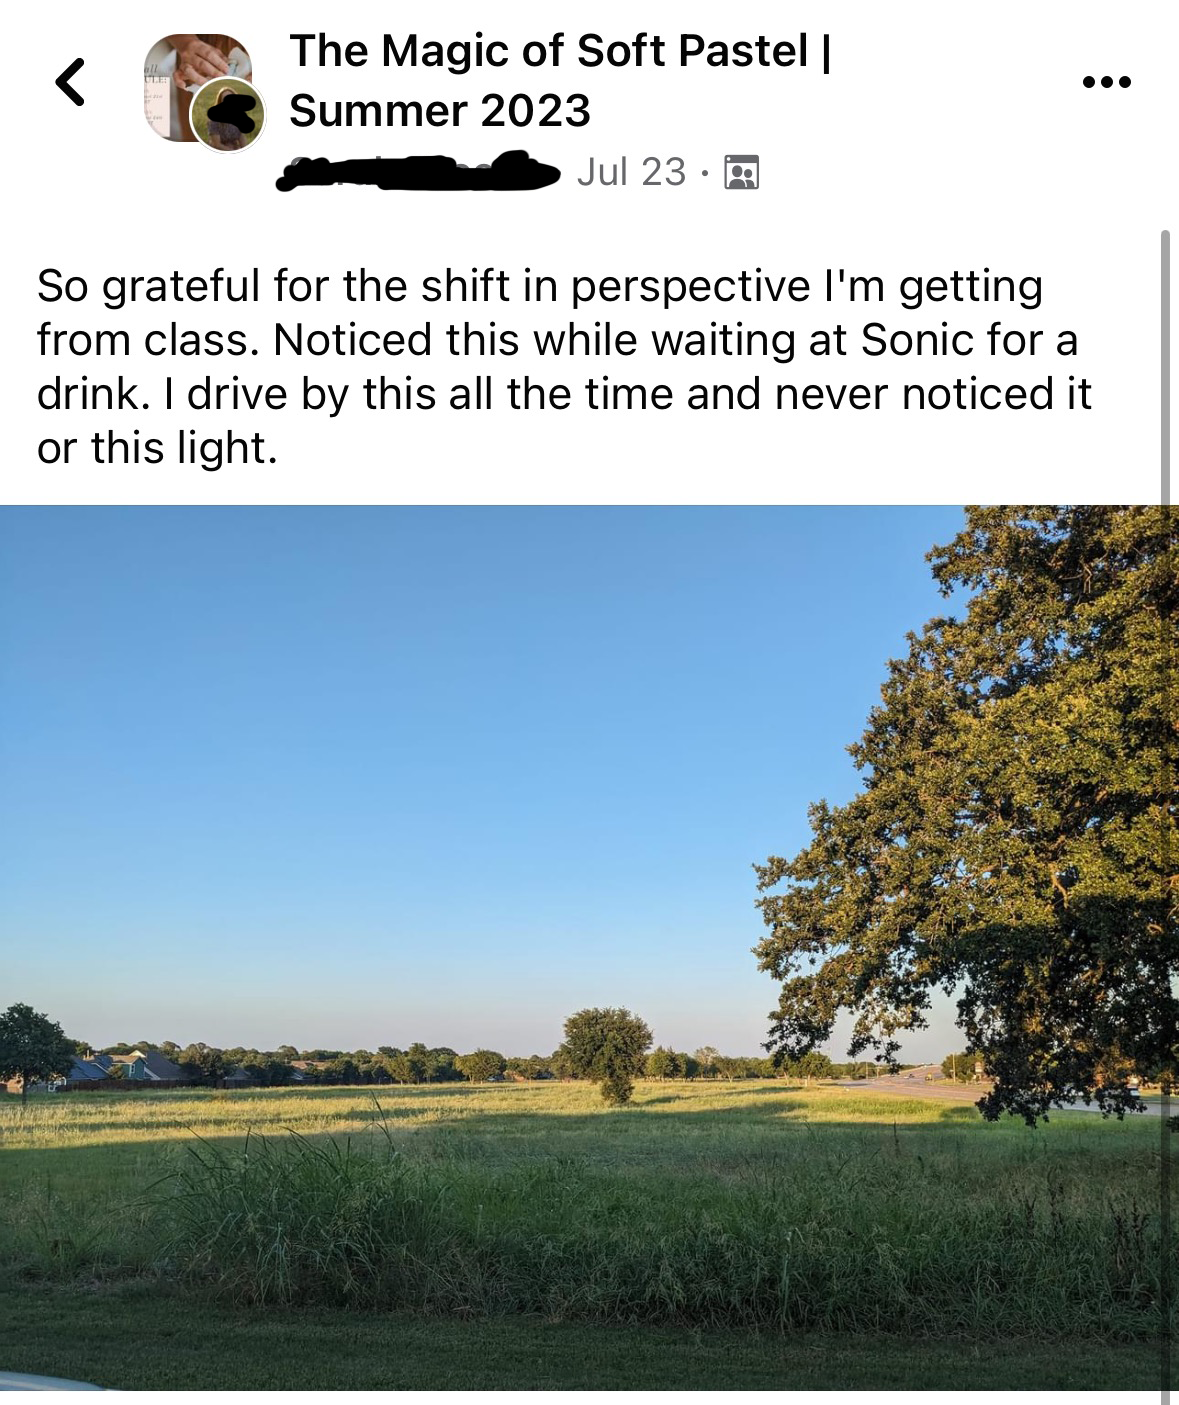Go back with the left arrow

coord(69,81)
